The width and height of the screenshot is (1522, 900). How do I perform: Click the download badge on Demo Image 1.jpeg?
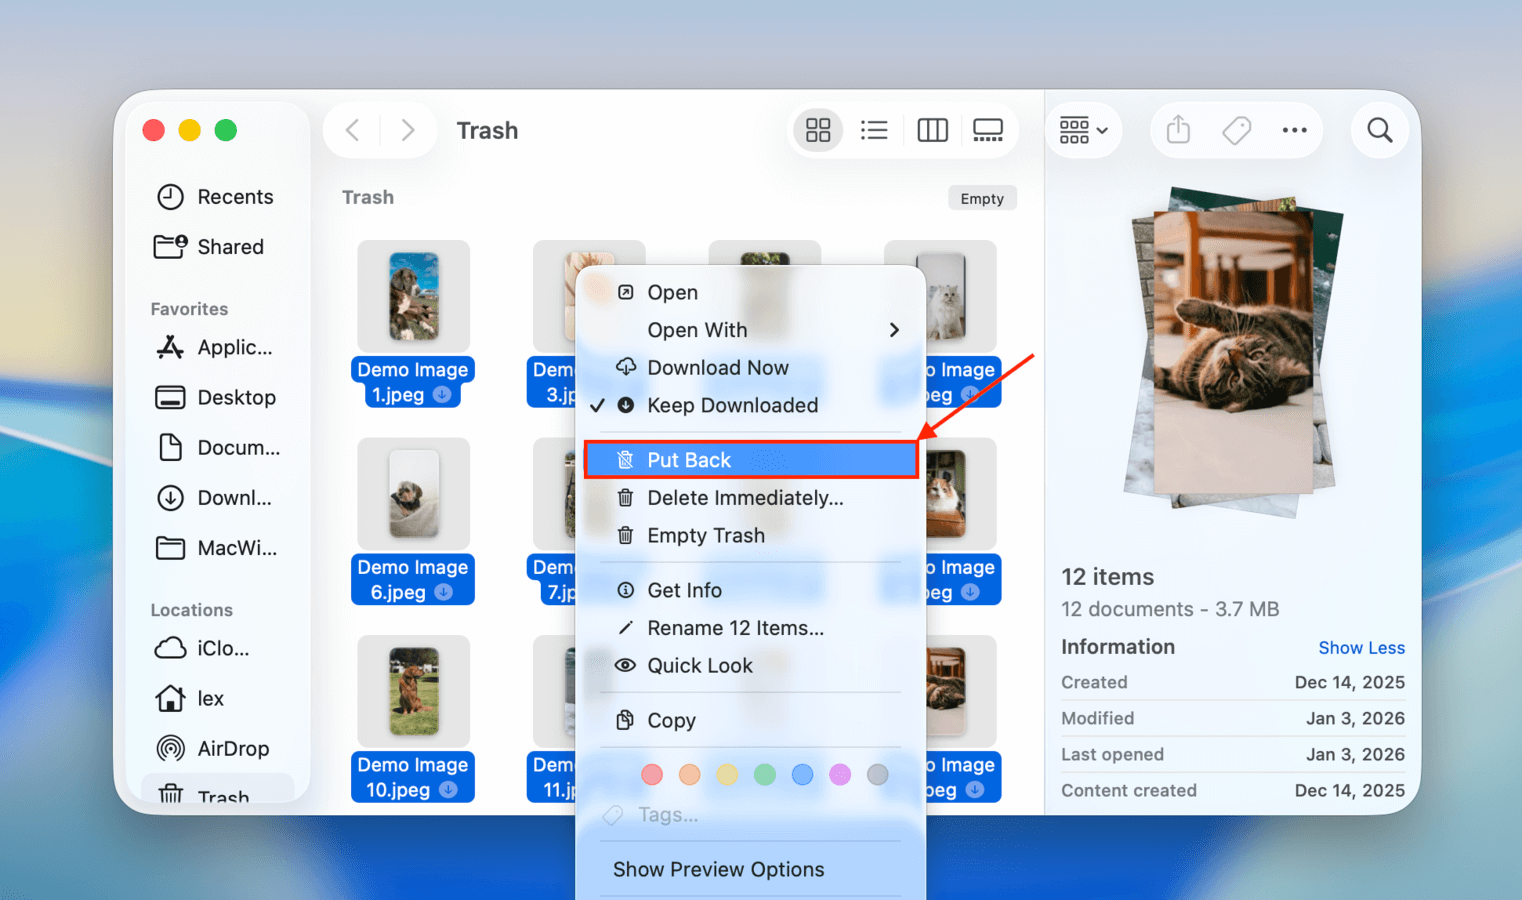[440, 394]
